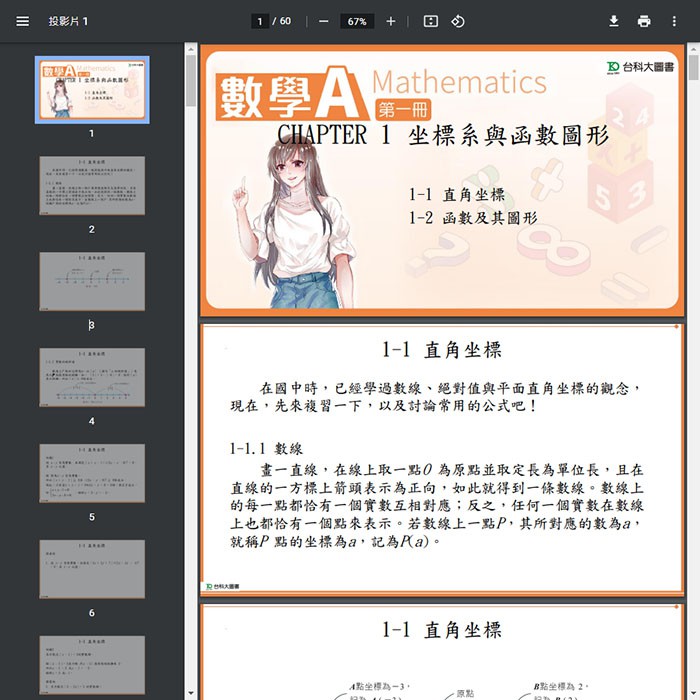Toggle the sidebar with the hamburger menu icon
The image size is (700, 700).
pyautogui.click(x=22, y=21)
